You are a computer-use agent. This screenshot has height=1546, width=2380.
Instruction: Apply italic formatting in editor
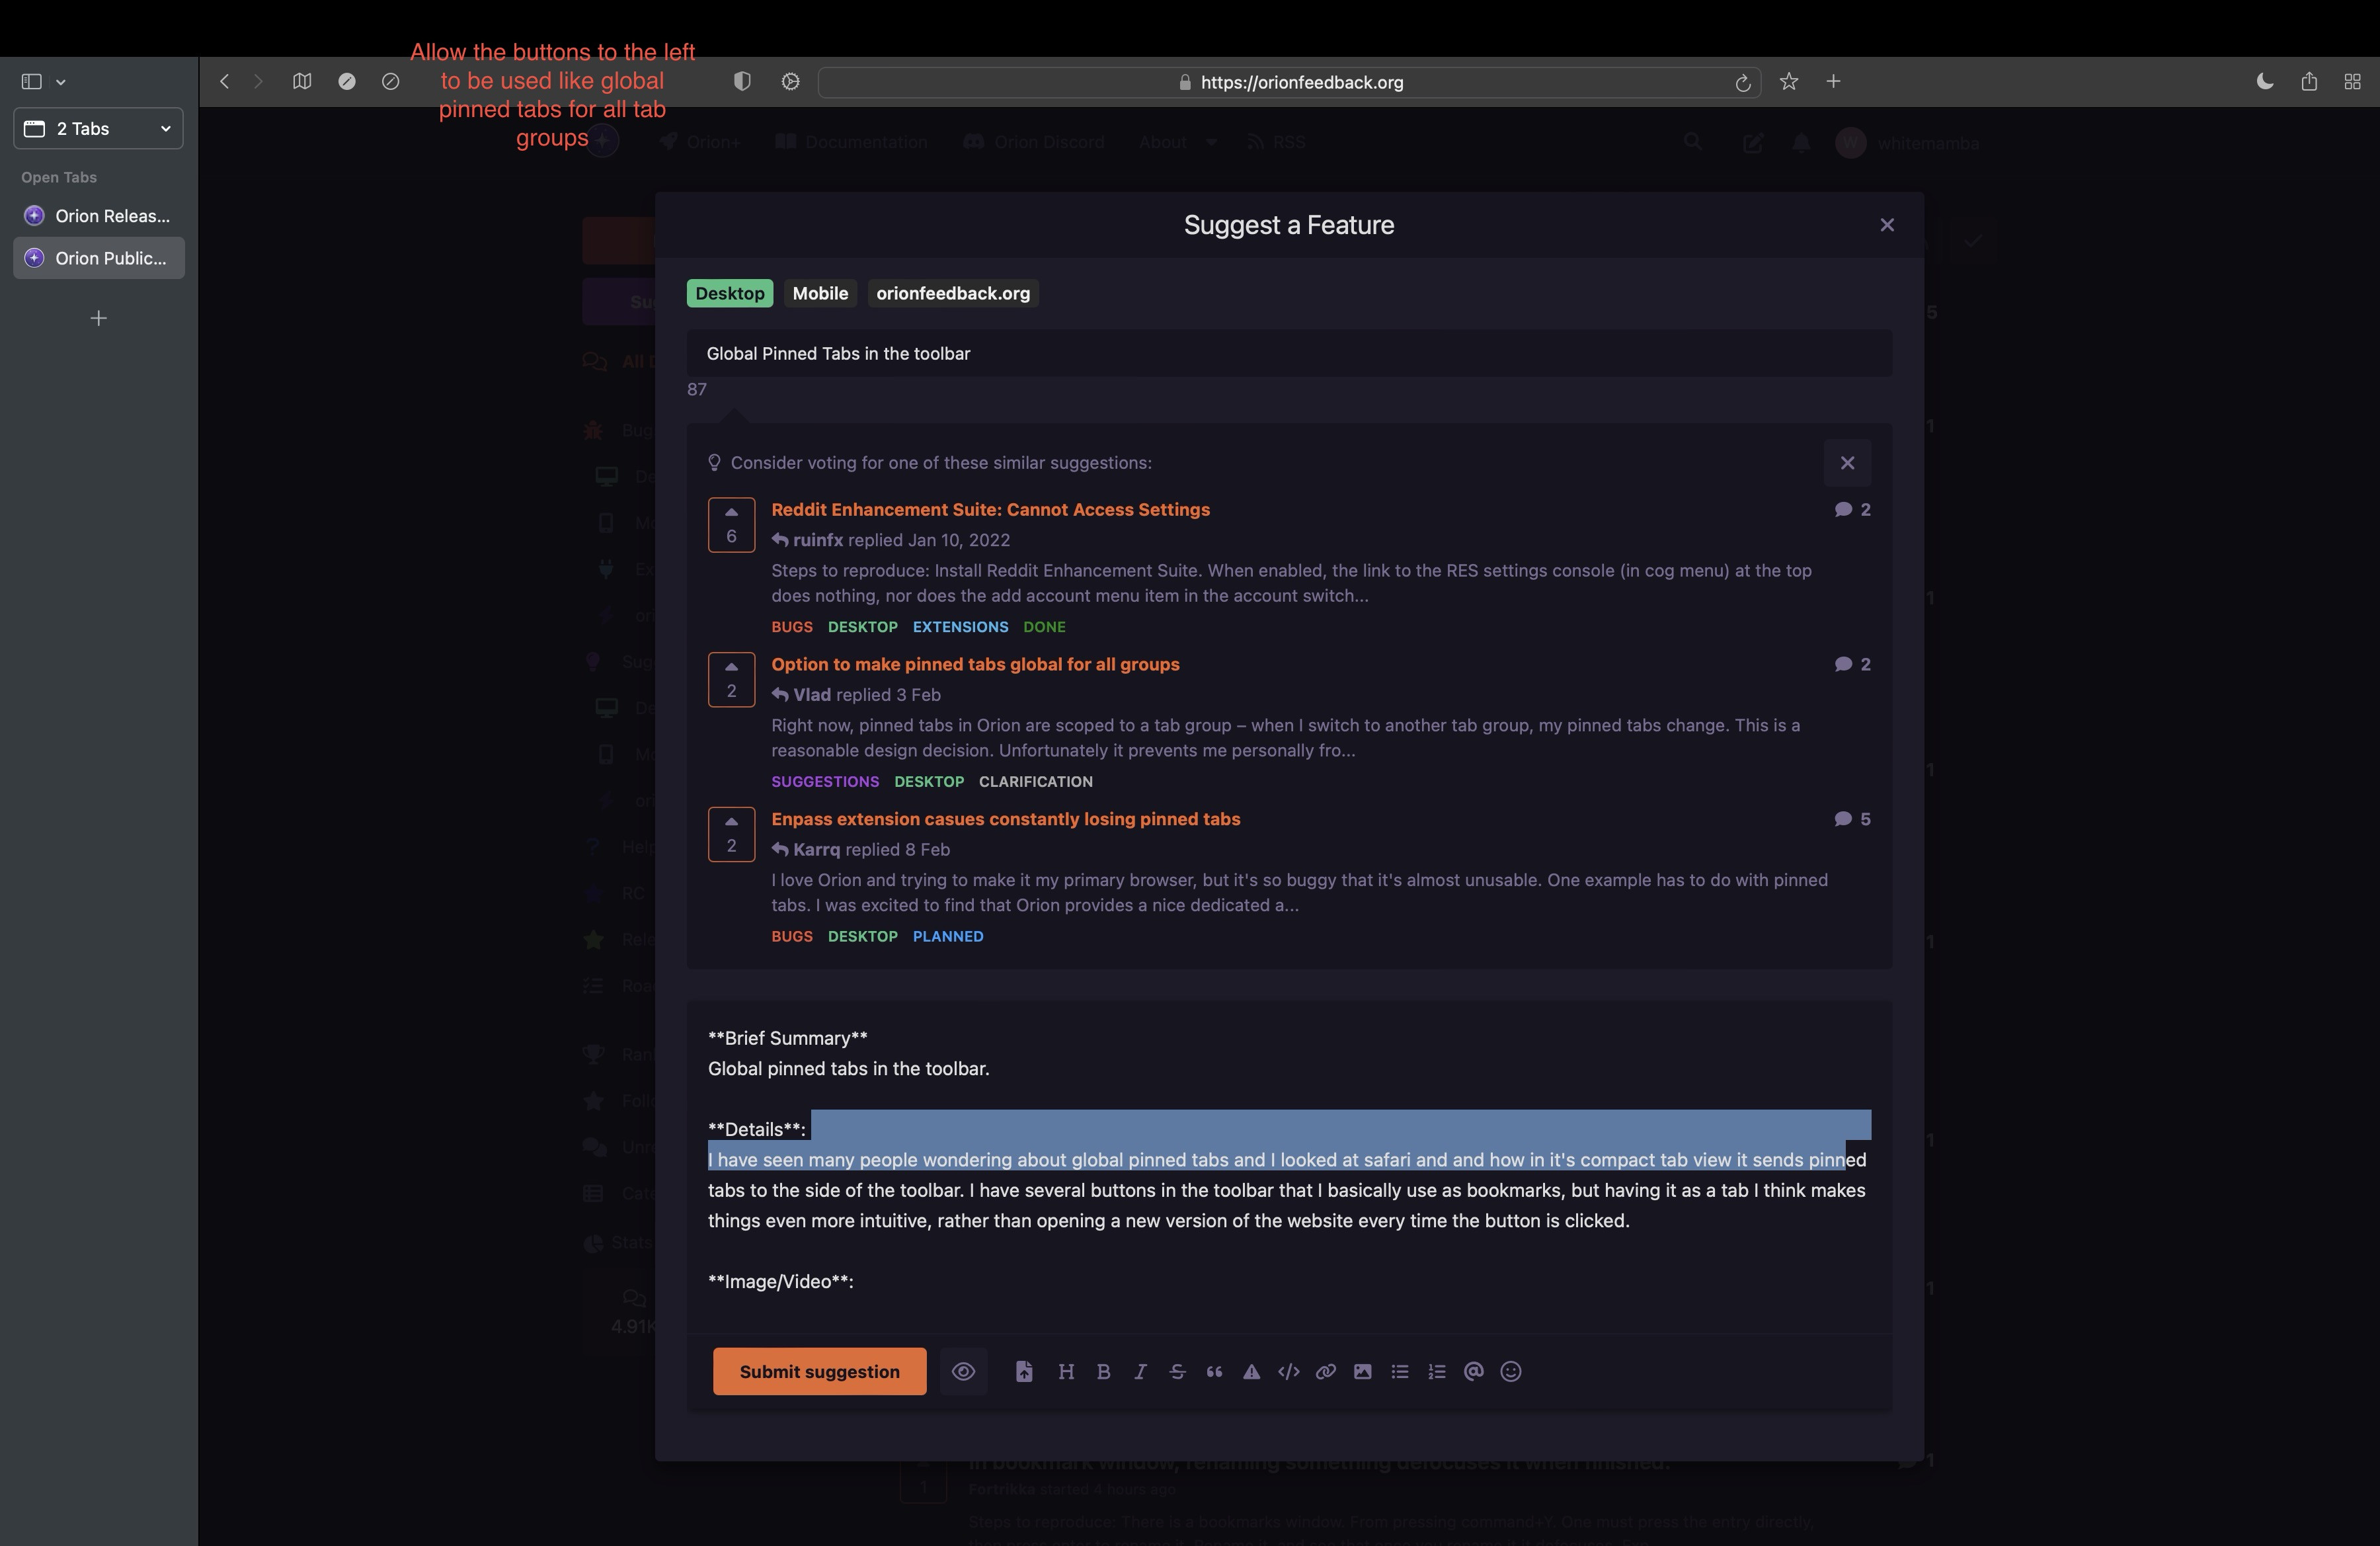(1140, 1372)
